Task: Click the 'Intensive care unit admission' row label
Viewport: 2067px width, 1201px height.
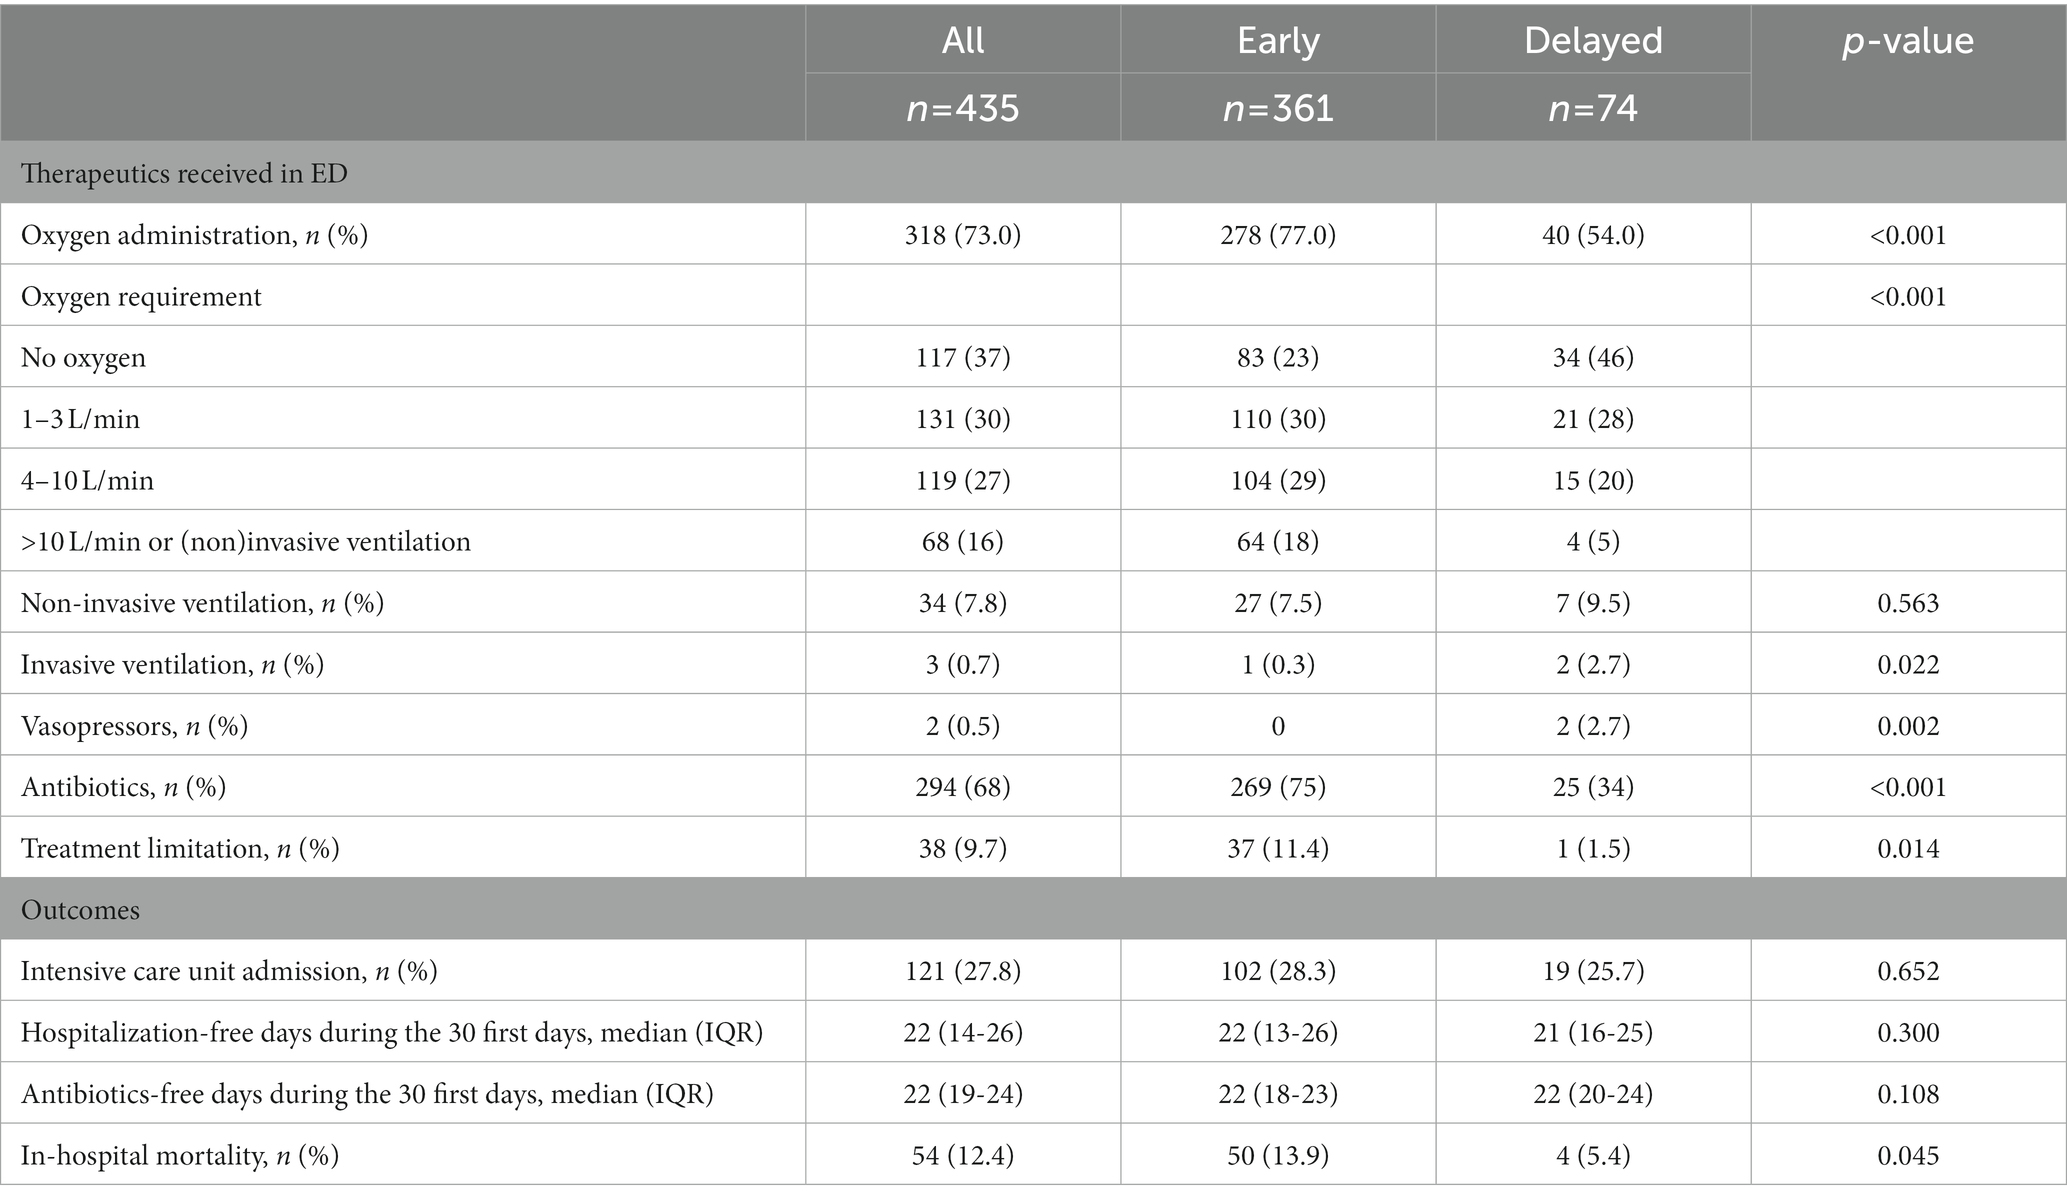Action: point(229,971)
